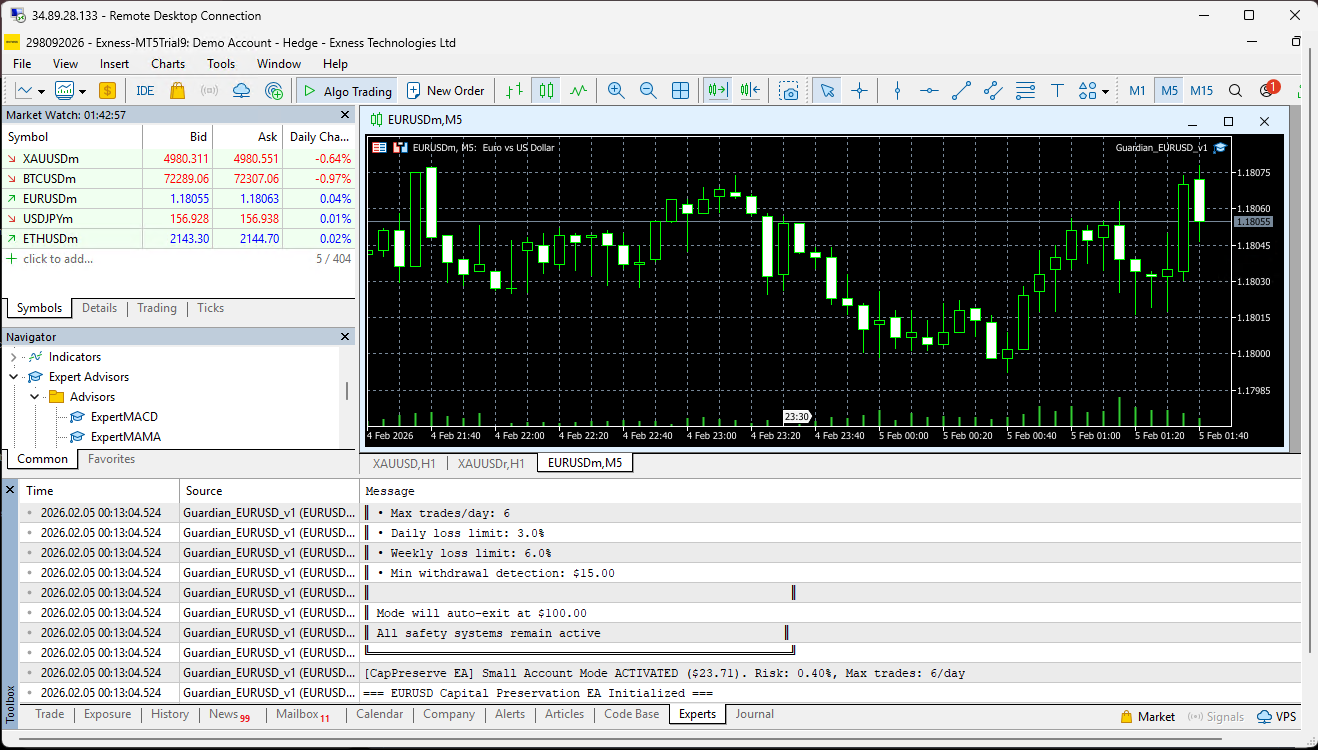This screenshot has height=750, width=1318.
Task: Open the File menu
Action: [x=22, y=63]
